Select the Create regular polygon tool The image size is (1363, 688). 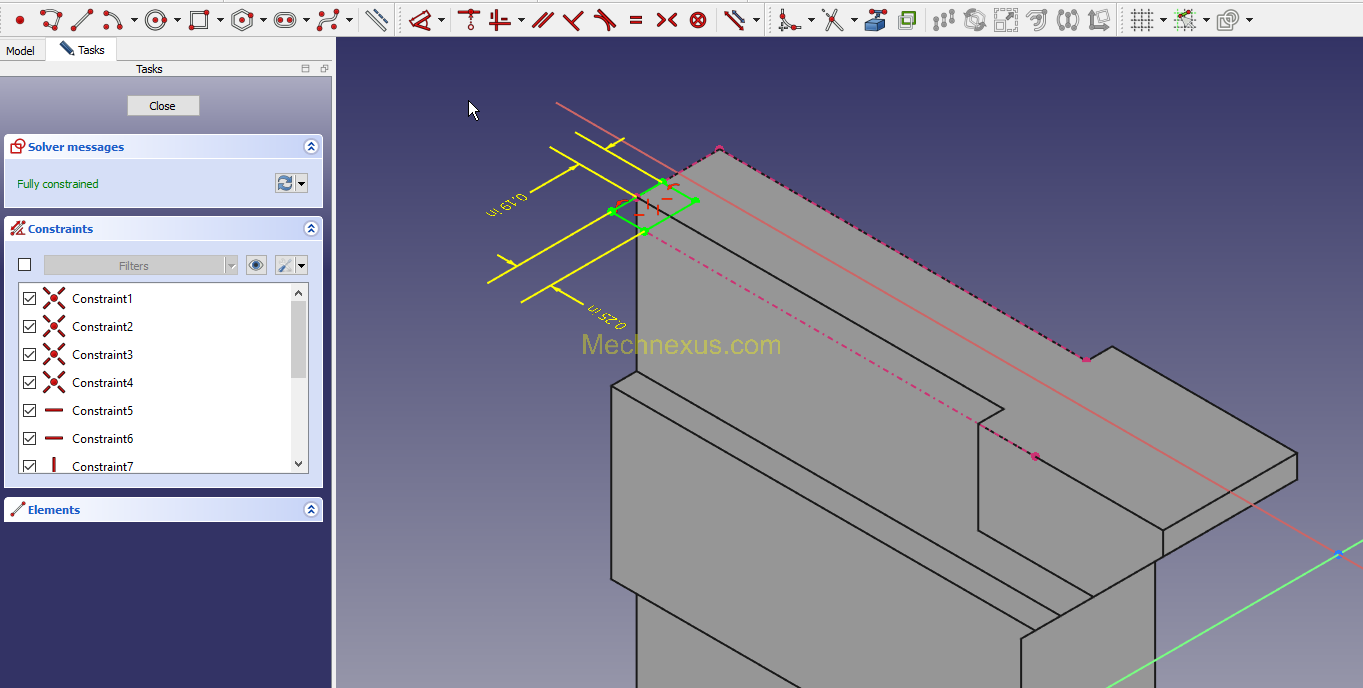[x=241, y=19]
